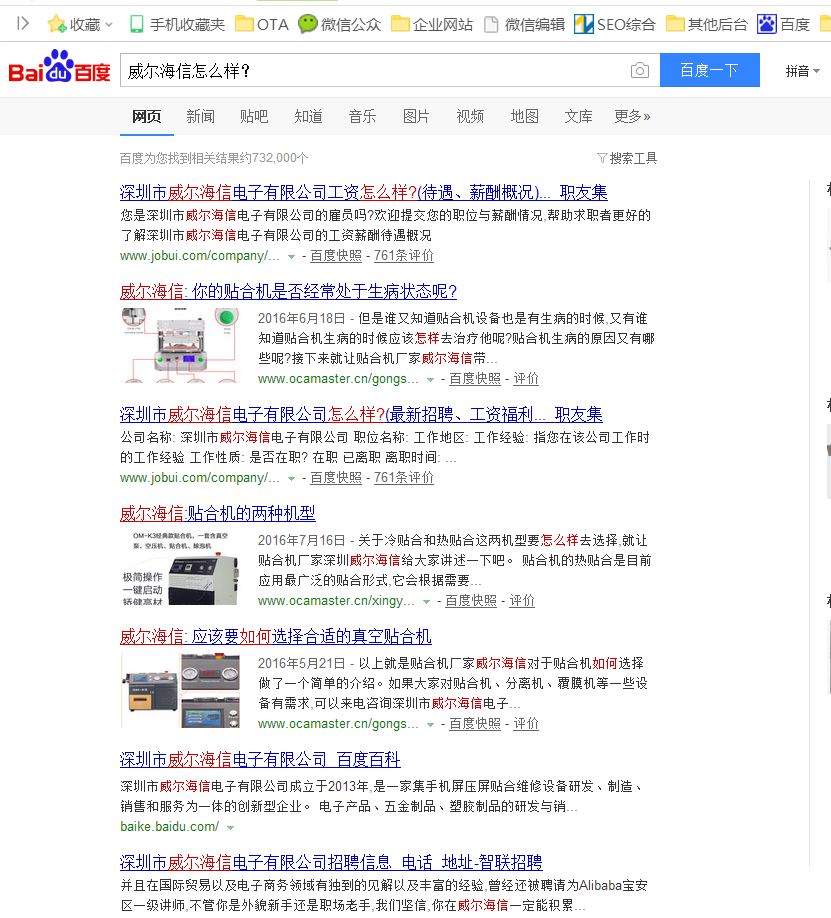Open 手机收藏夹 bookmark
Screen dimensions: 831x918
(176, 24)
